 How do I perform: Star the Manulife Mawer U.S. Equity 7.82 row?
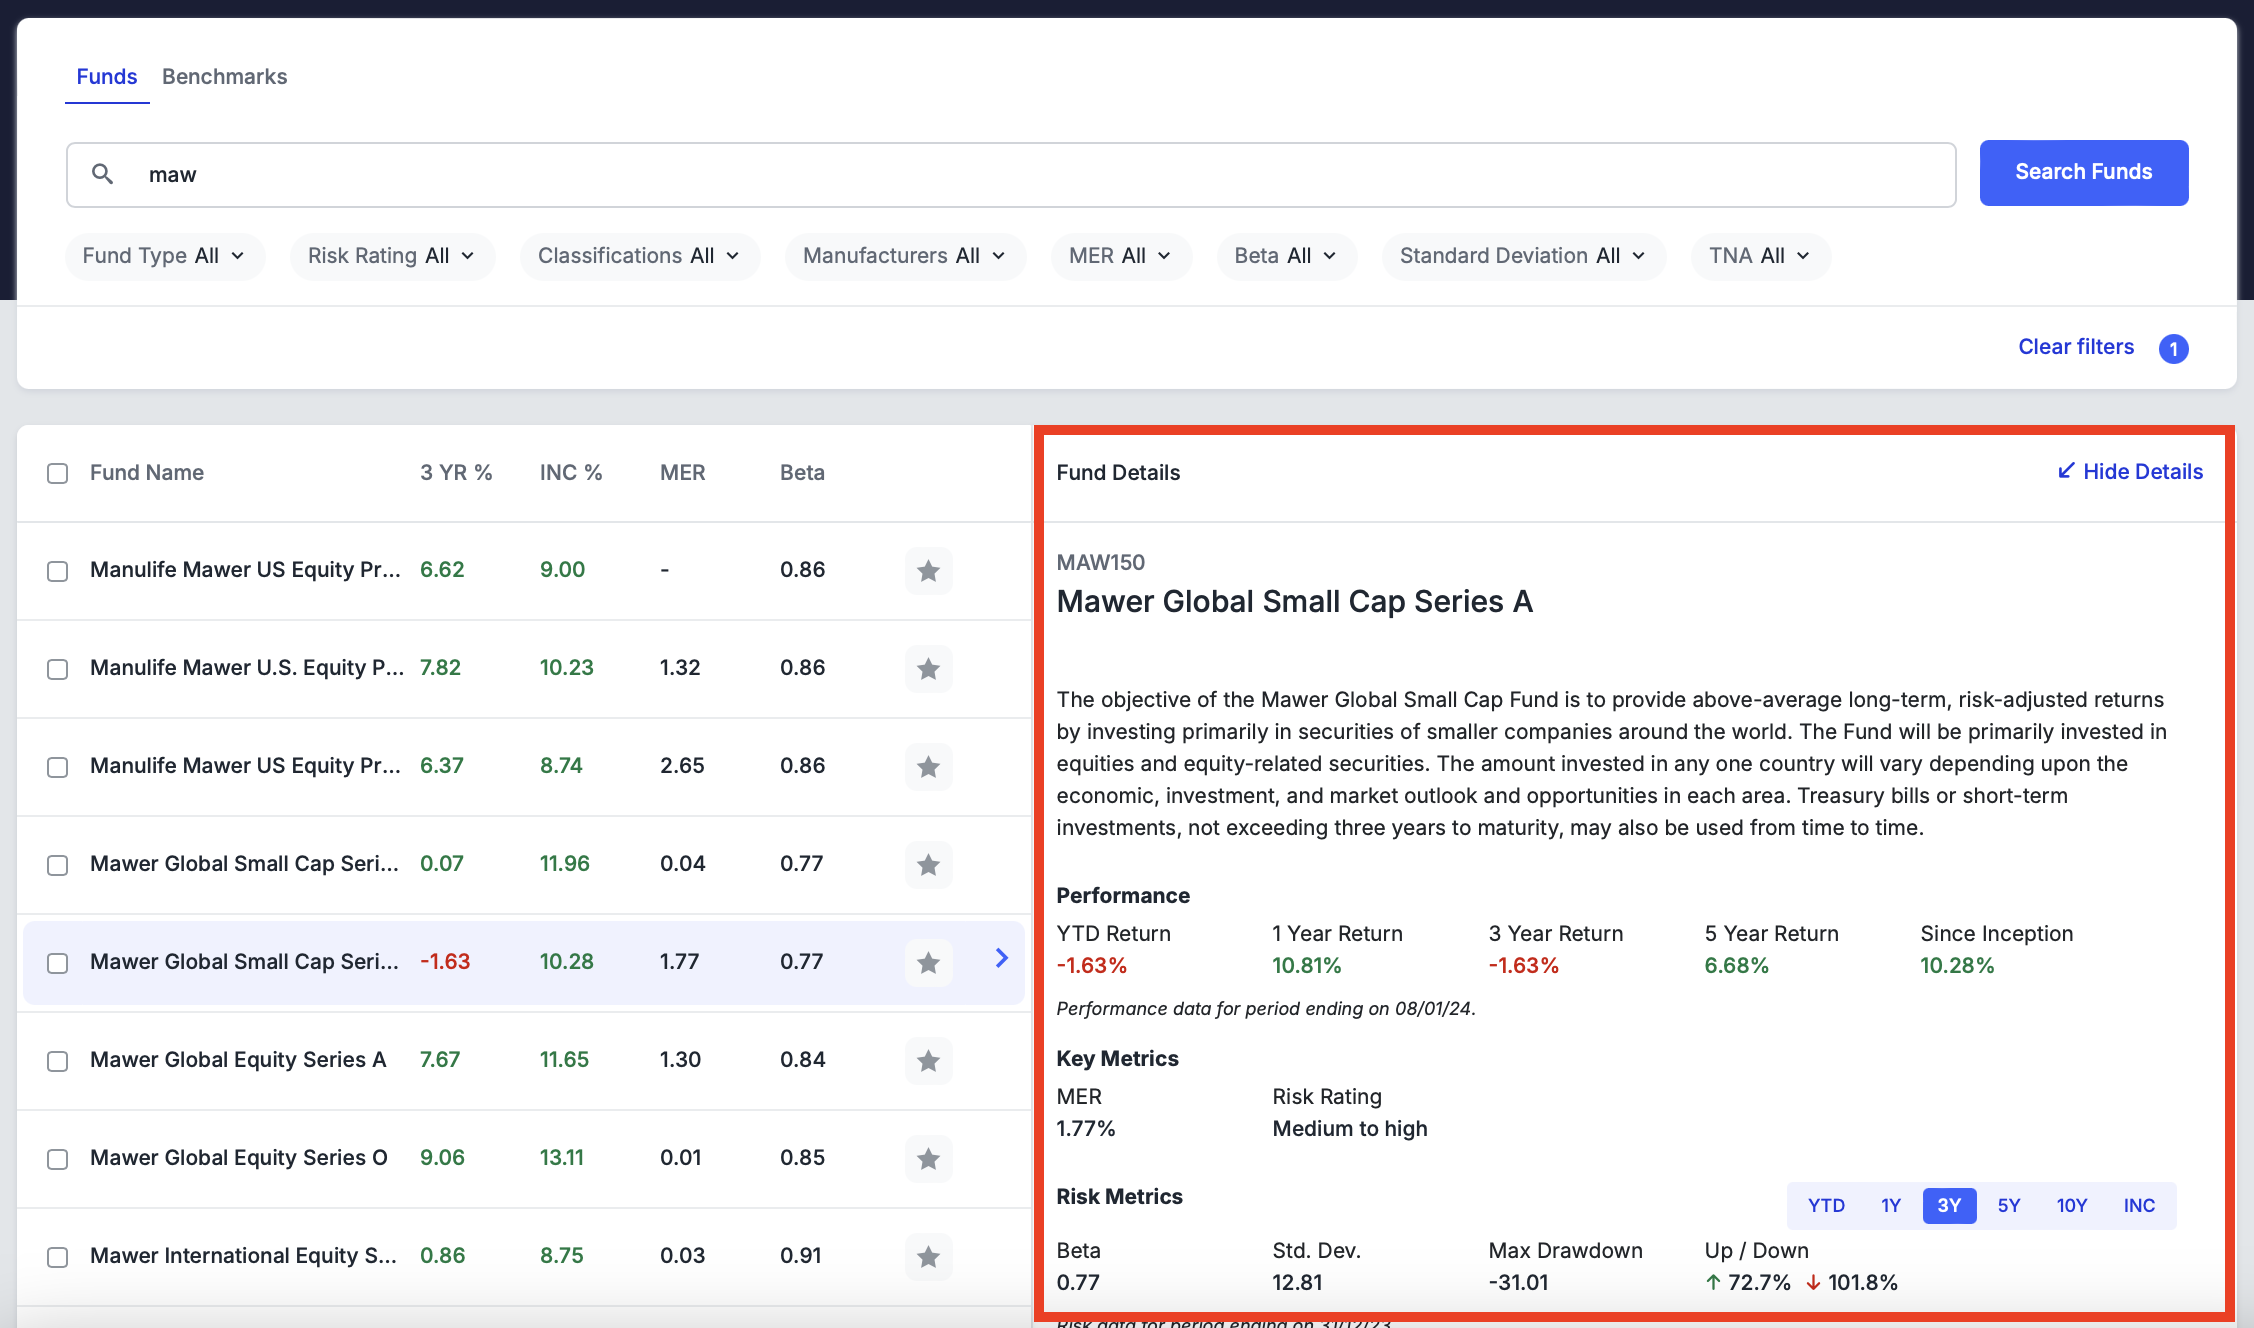[928, 668]
